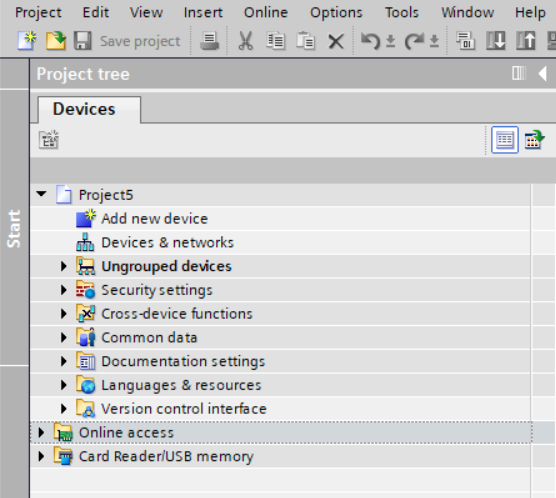The image size is (556, 498).
Task: Click the Cut scissors icon
Action: pyautogui.click(x=245, y=41)
